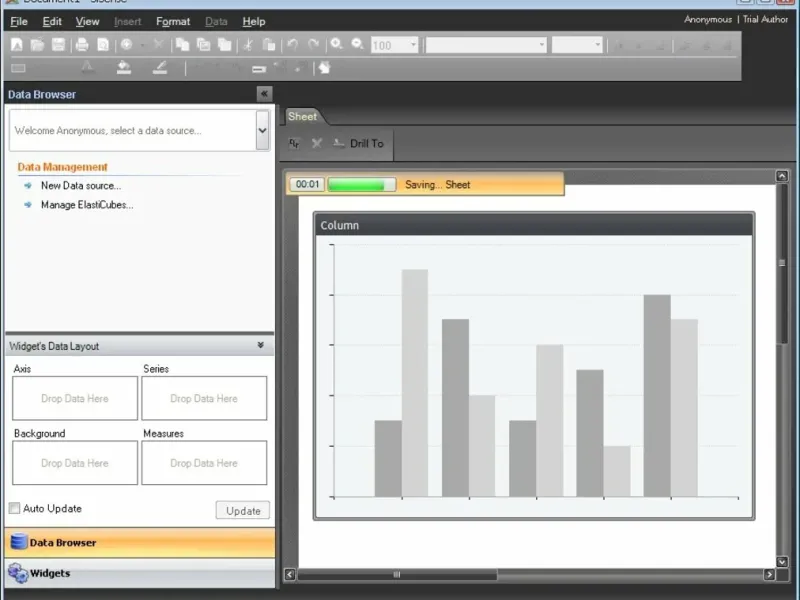Open the Data menu
The width and height of the screenshot is (800, 600).
coord(216,21)
